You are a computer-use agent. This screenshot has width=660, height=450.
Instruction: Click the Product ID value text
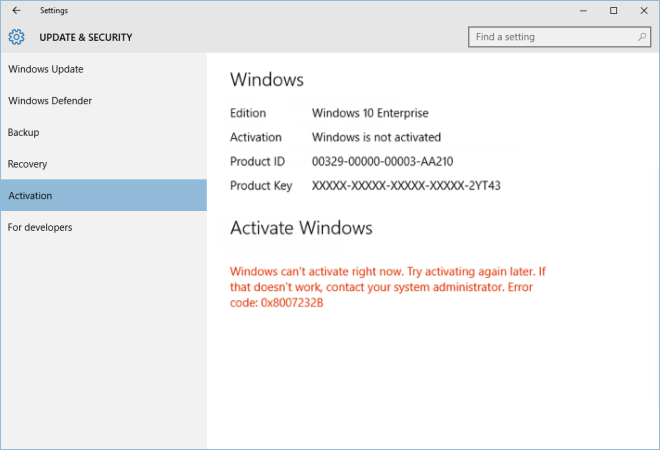[x=383, y=161]
